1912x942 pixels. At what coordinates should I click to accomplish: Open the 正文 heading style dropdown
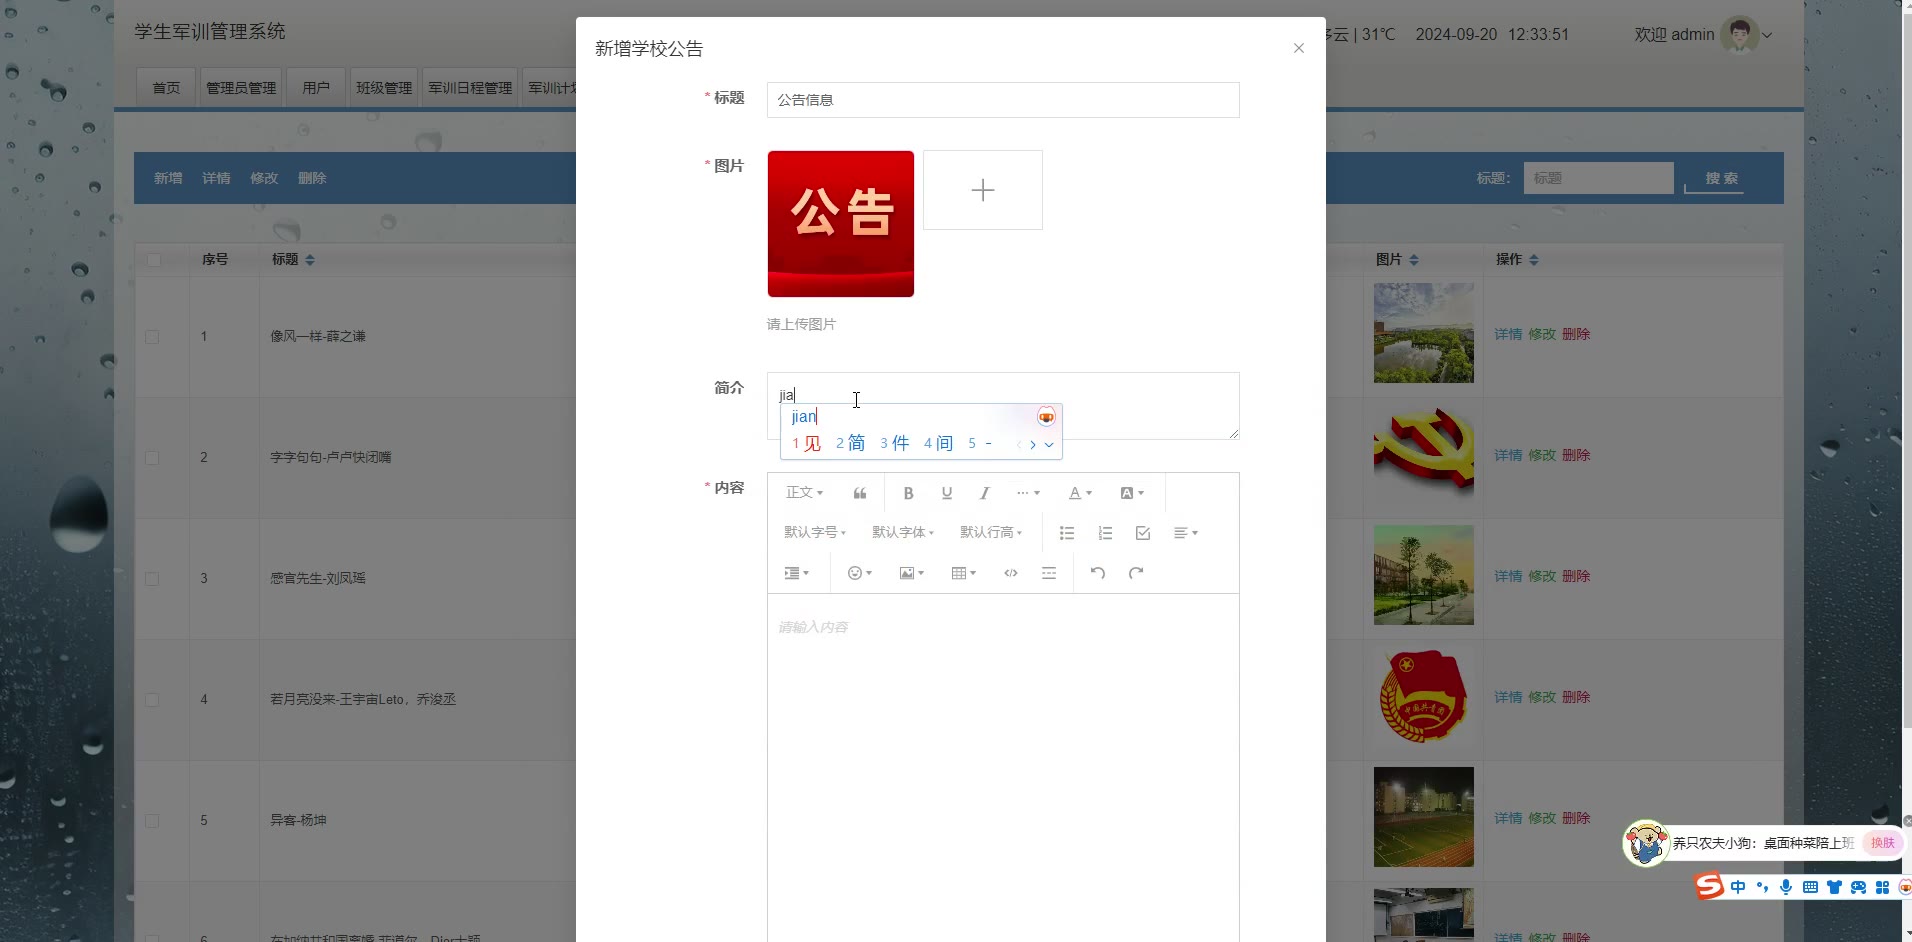pyautogui.click(x=804, y=493)
